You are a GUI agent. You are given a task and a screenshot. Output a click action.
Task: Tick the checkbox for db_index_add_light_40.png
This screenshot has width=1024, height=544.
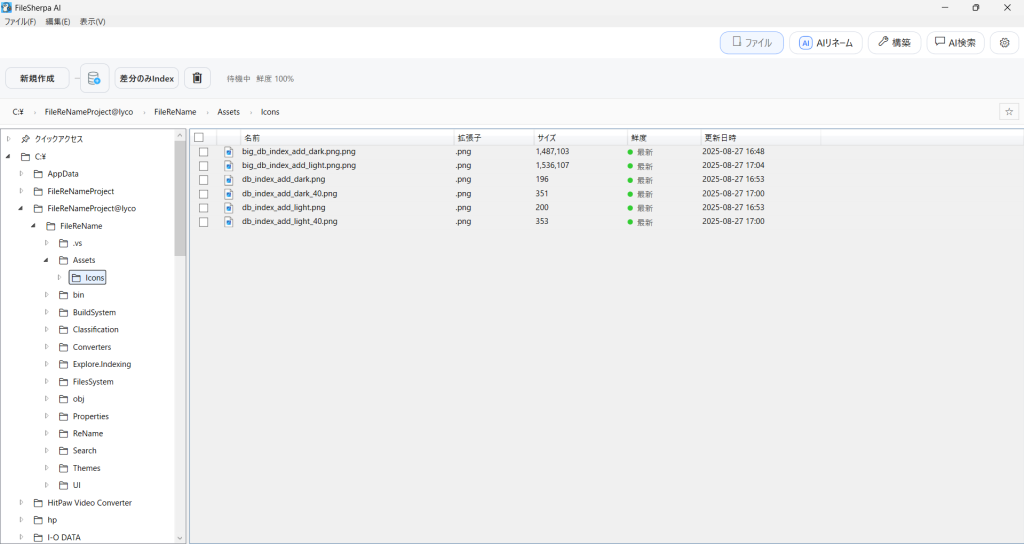pyautogui.click(x=203, y=222)
